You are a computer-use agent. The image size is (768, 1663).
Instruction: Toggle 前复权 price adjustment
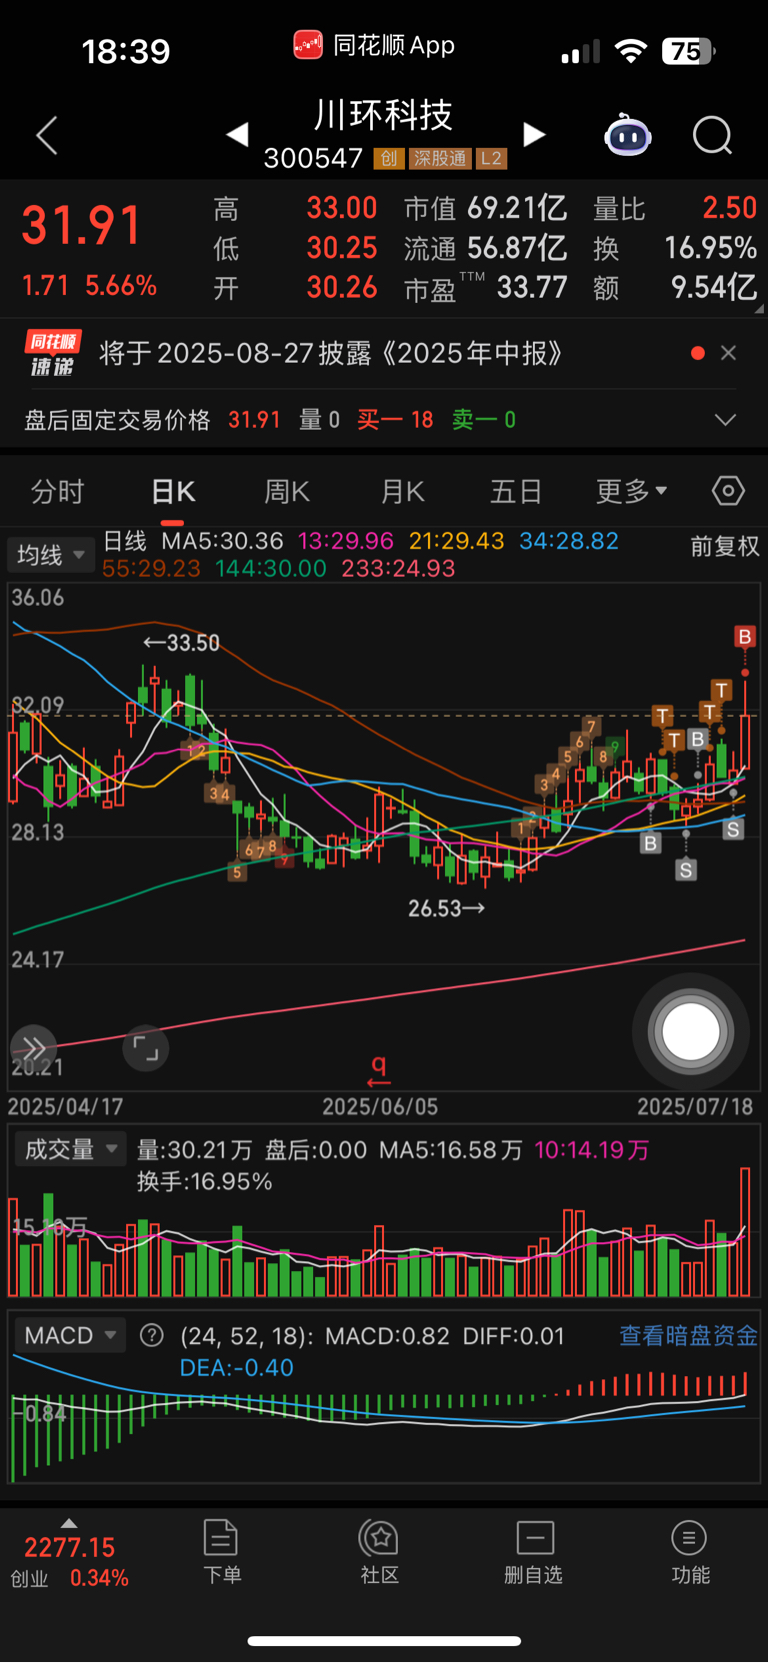click(x=725, y=546)
